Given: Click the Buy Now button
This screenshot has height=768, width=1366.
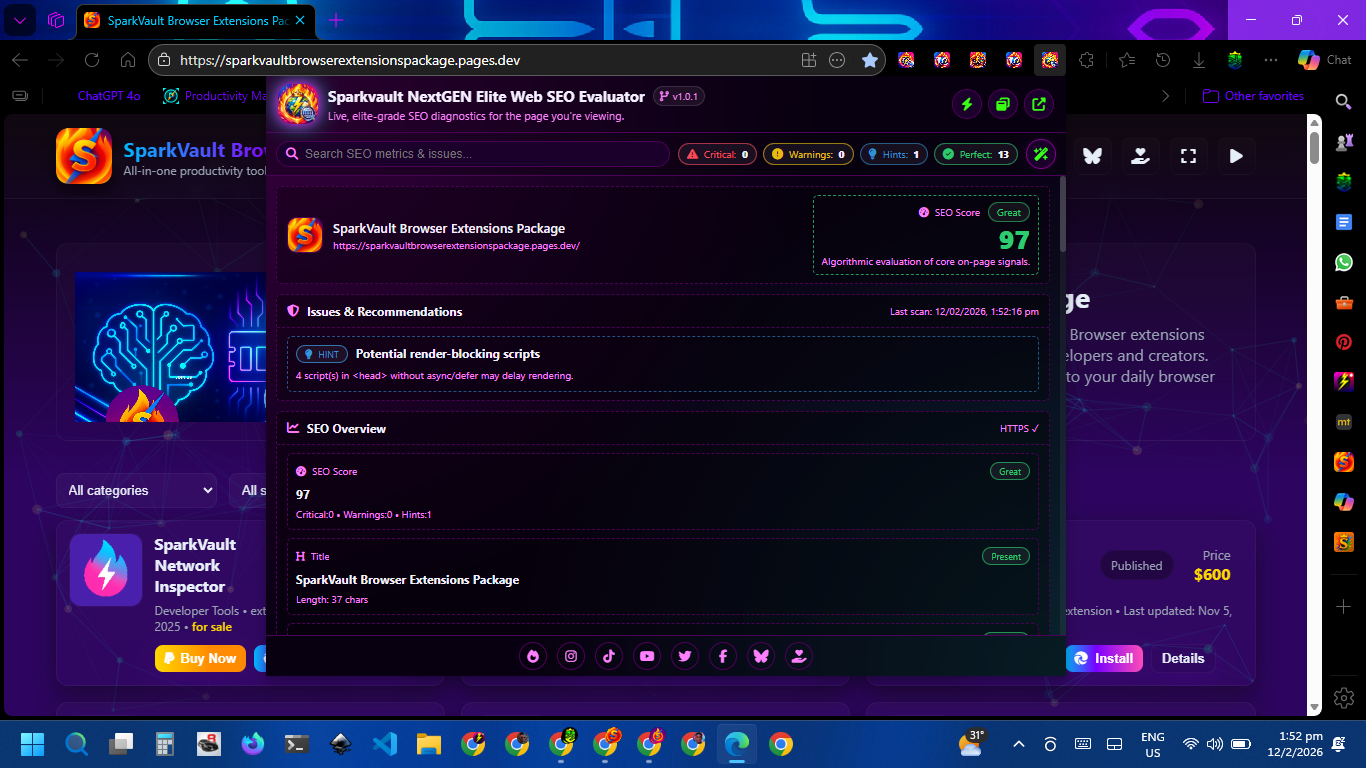Looking at the screenshot, I should (200, 658).
